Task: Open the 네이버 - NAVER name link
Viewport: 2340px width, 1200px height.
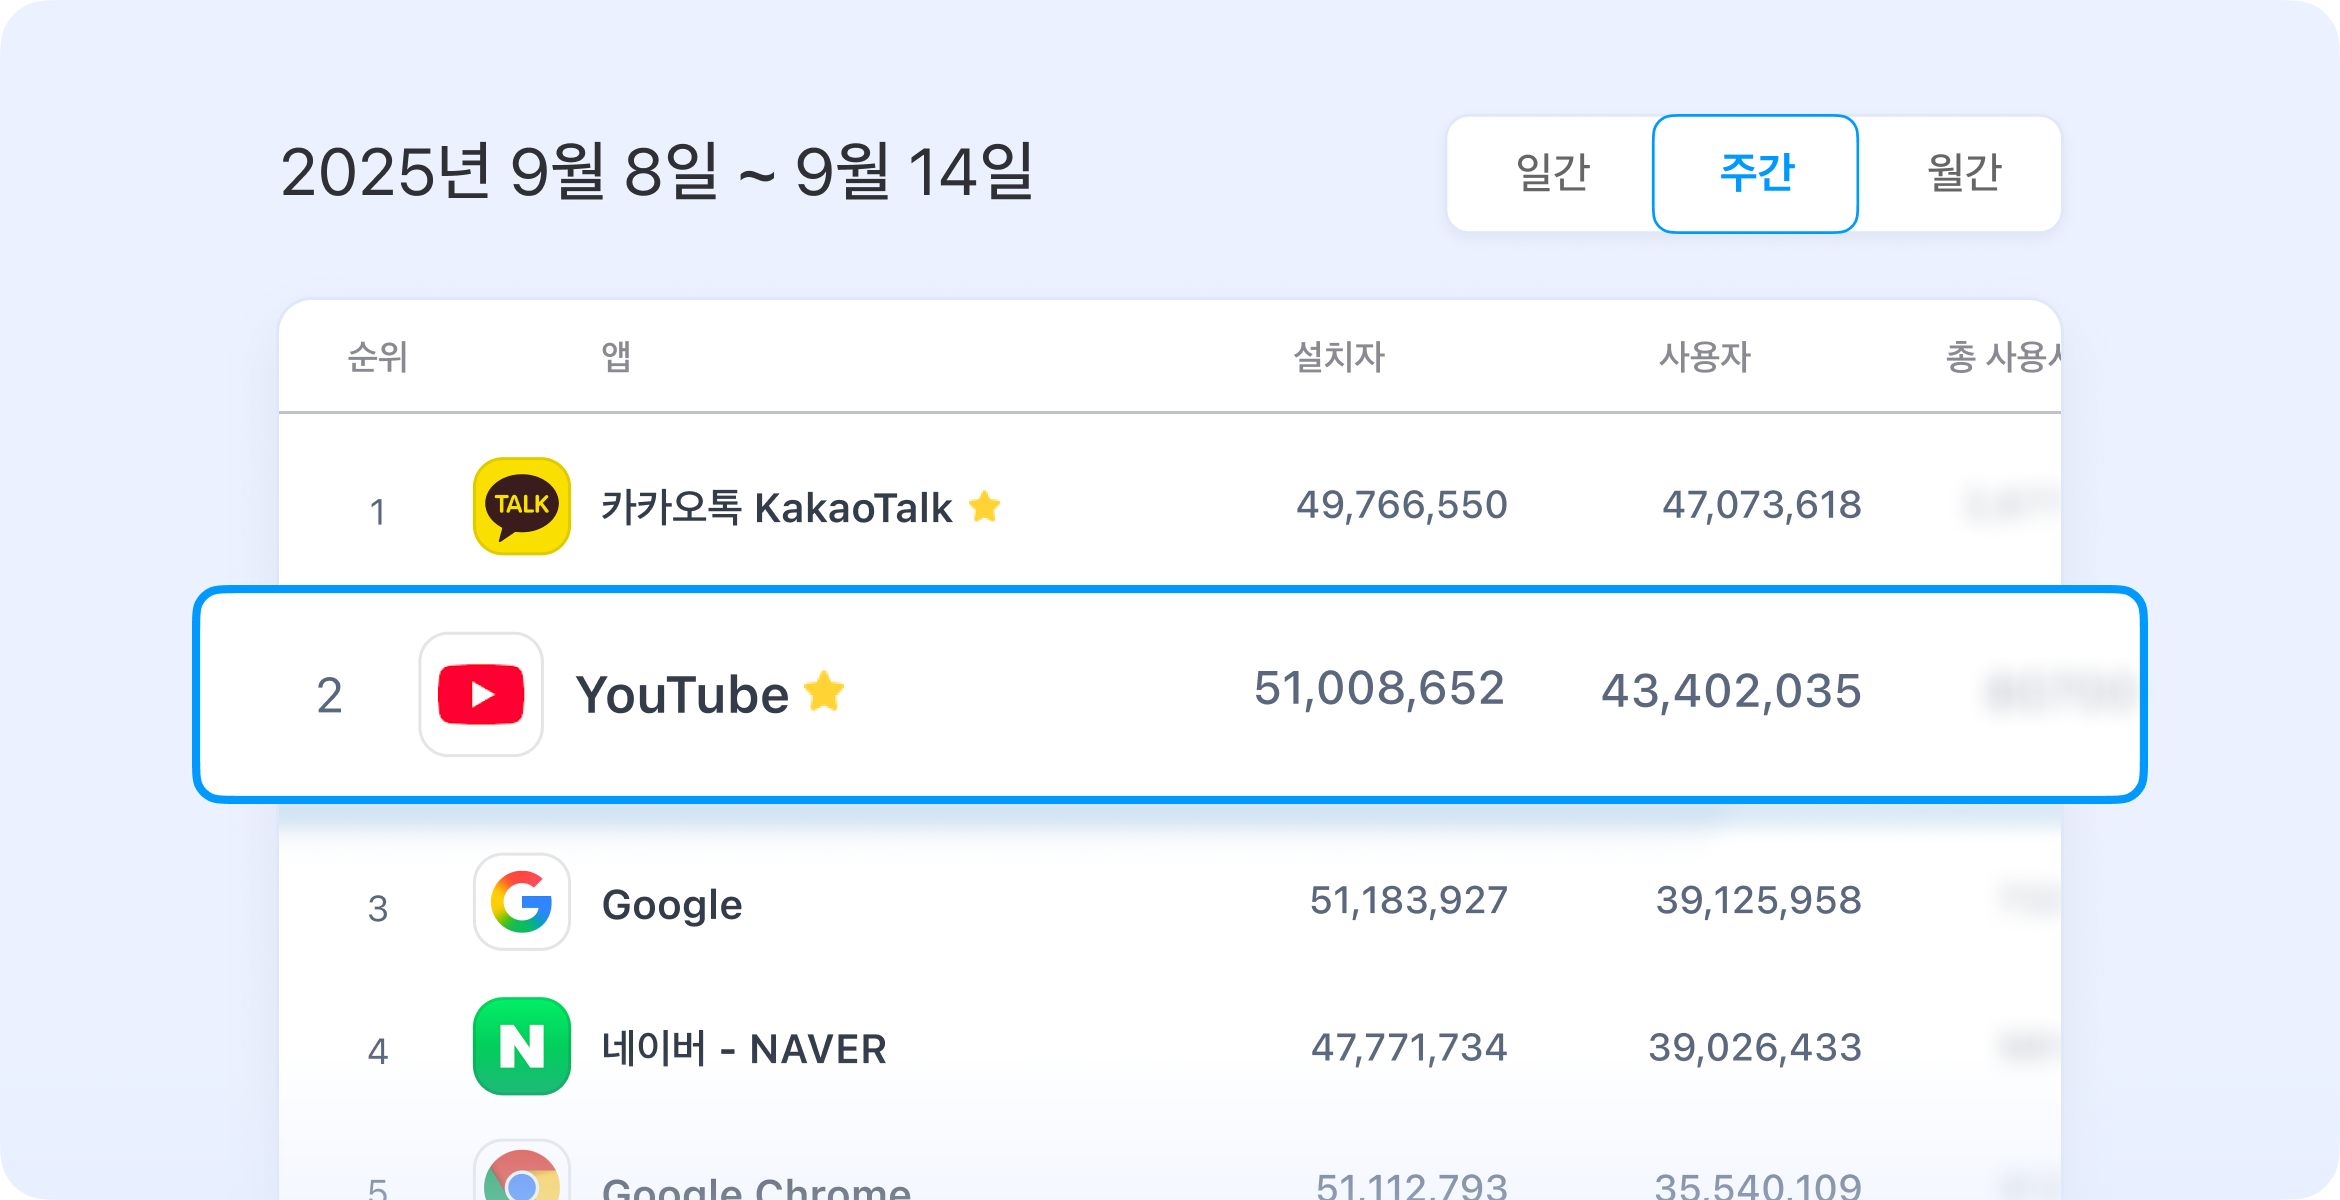Action: click(744, 1049)
